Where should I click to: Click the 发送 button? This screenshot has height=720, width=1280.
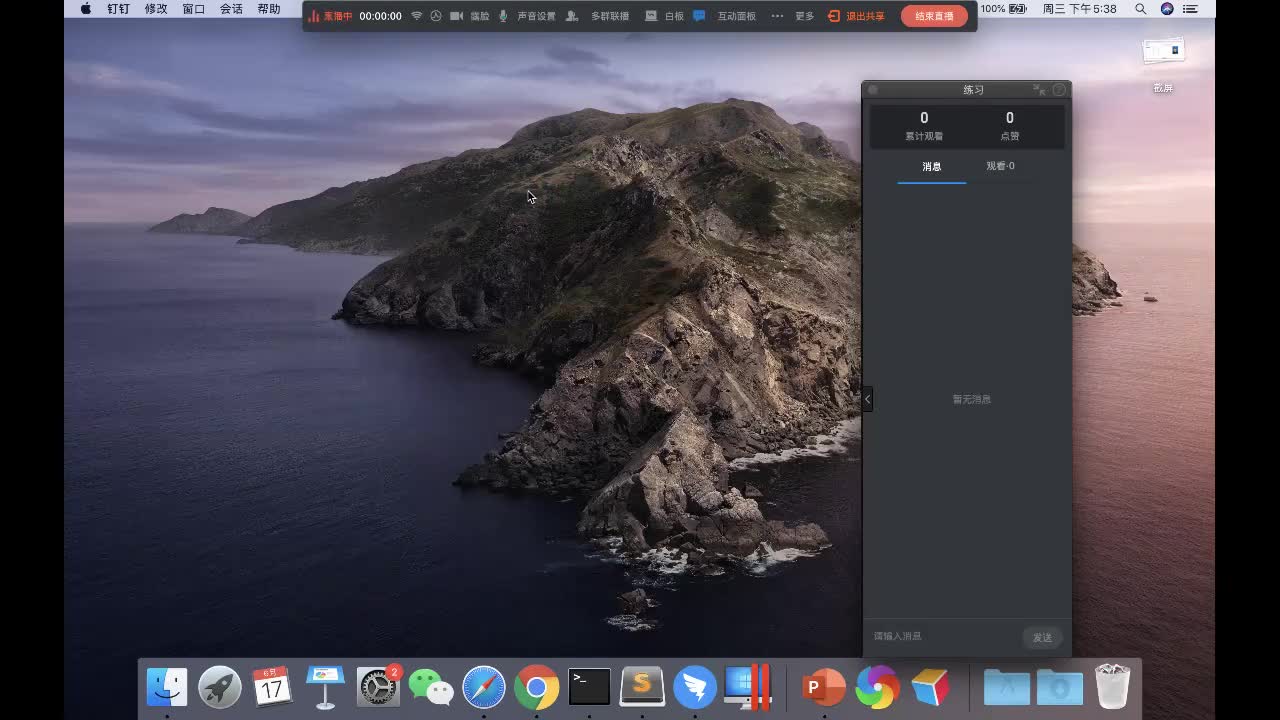(1043, 638)
